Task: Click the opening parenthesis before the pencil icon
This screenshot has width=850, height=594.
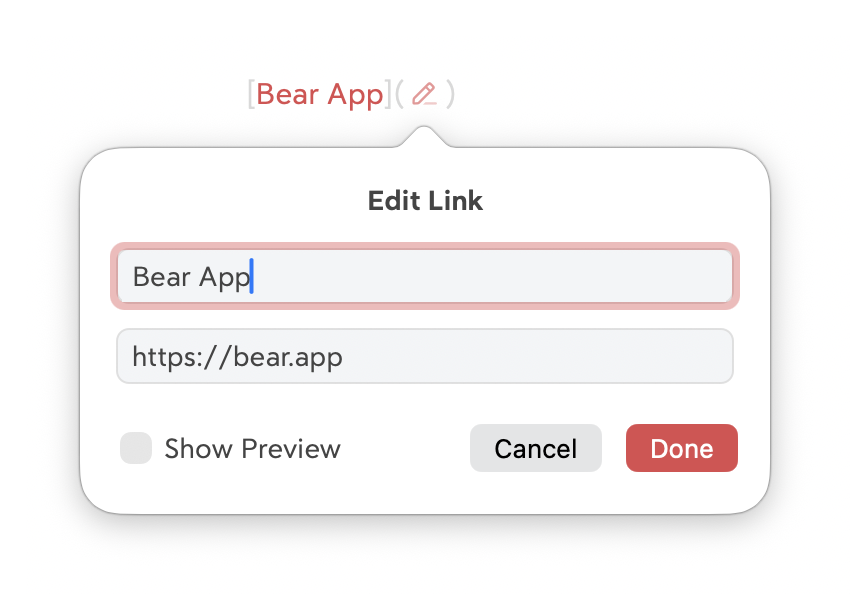Action: [x=399, y=94]
